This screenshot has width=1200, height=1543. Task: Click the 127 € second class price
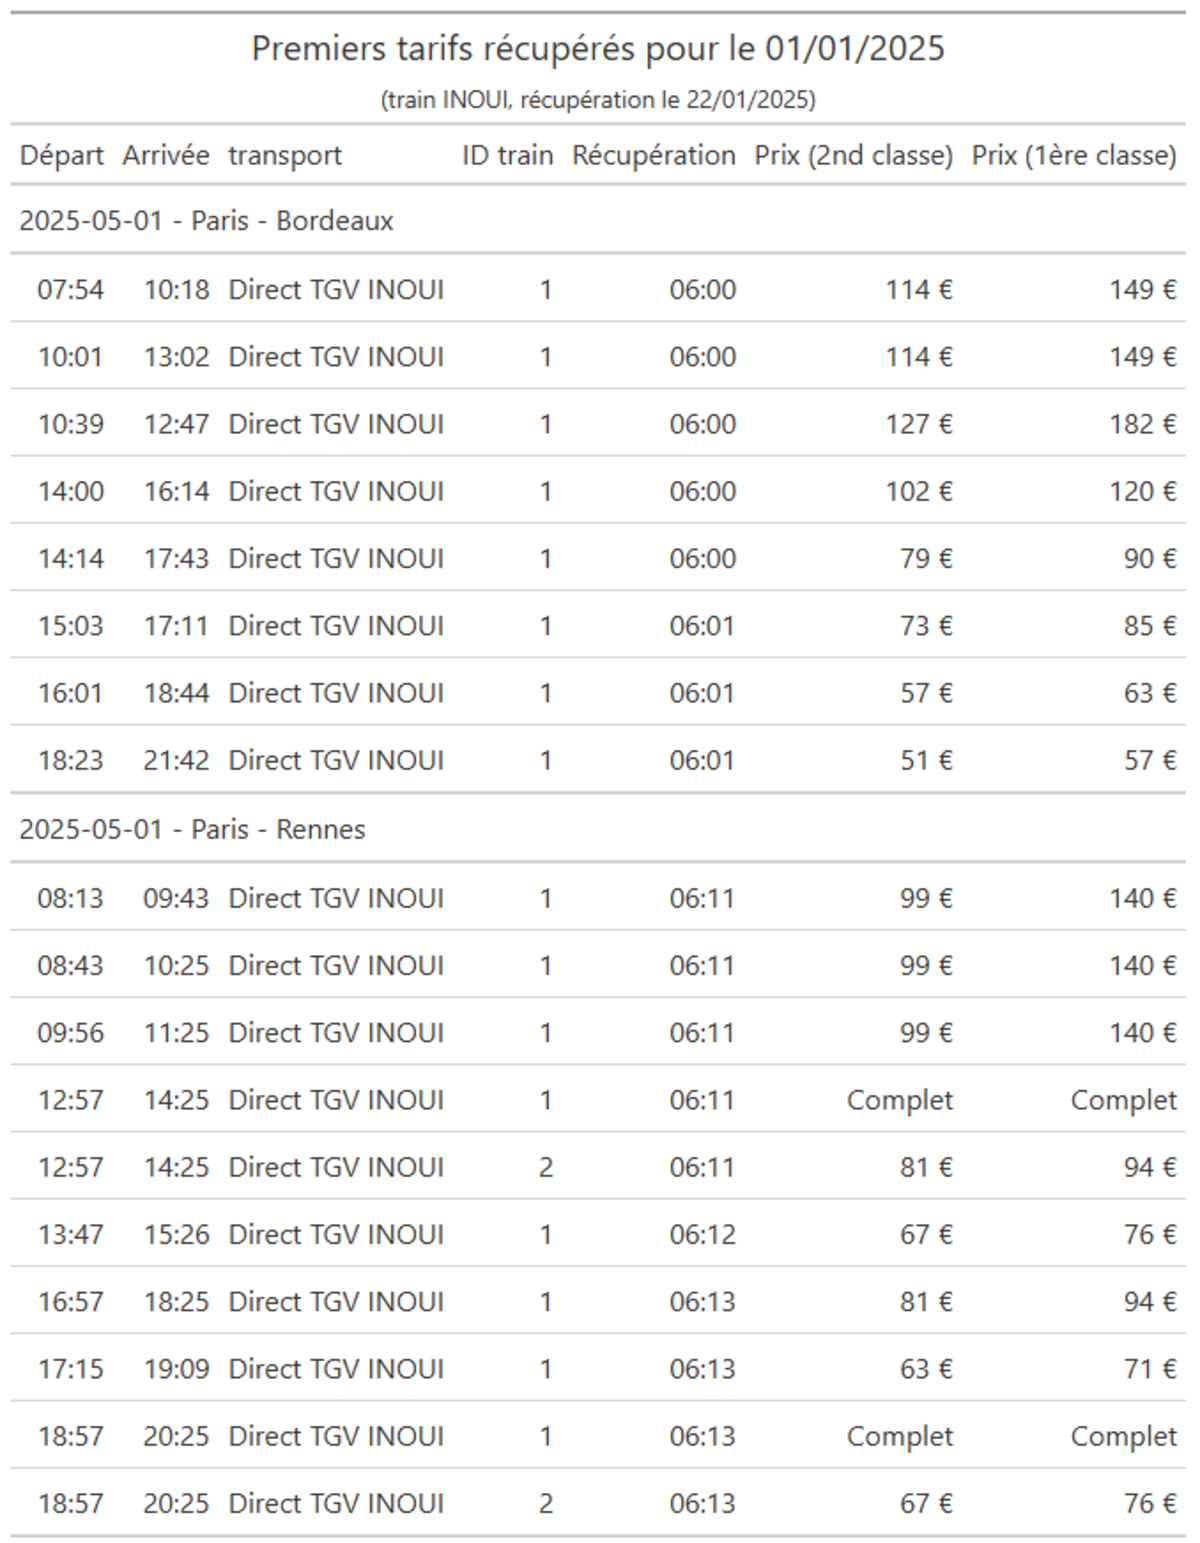click(x=919, y=424)
